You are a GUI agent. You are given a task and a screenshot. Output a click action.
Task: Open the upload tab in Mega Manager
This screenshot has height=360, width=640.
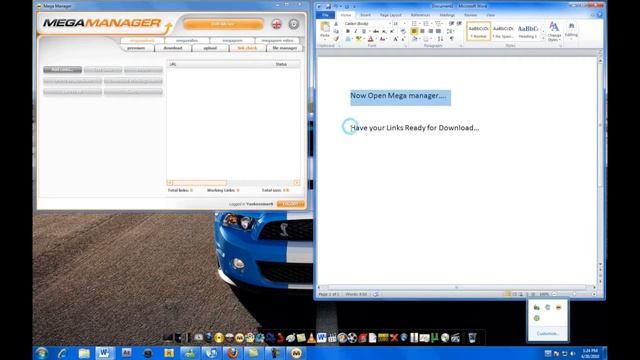210,48
